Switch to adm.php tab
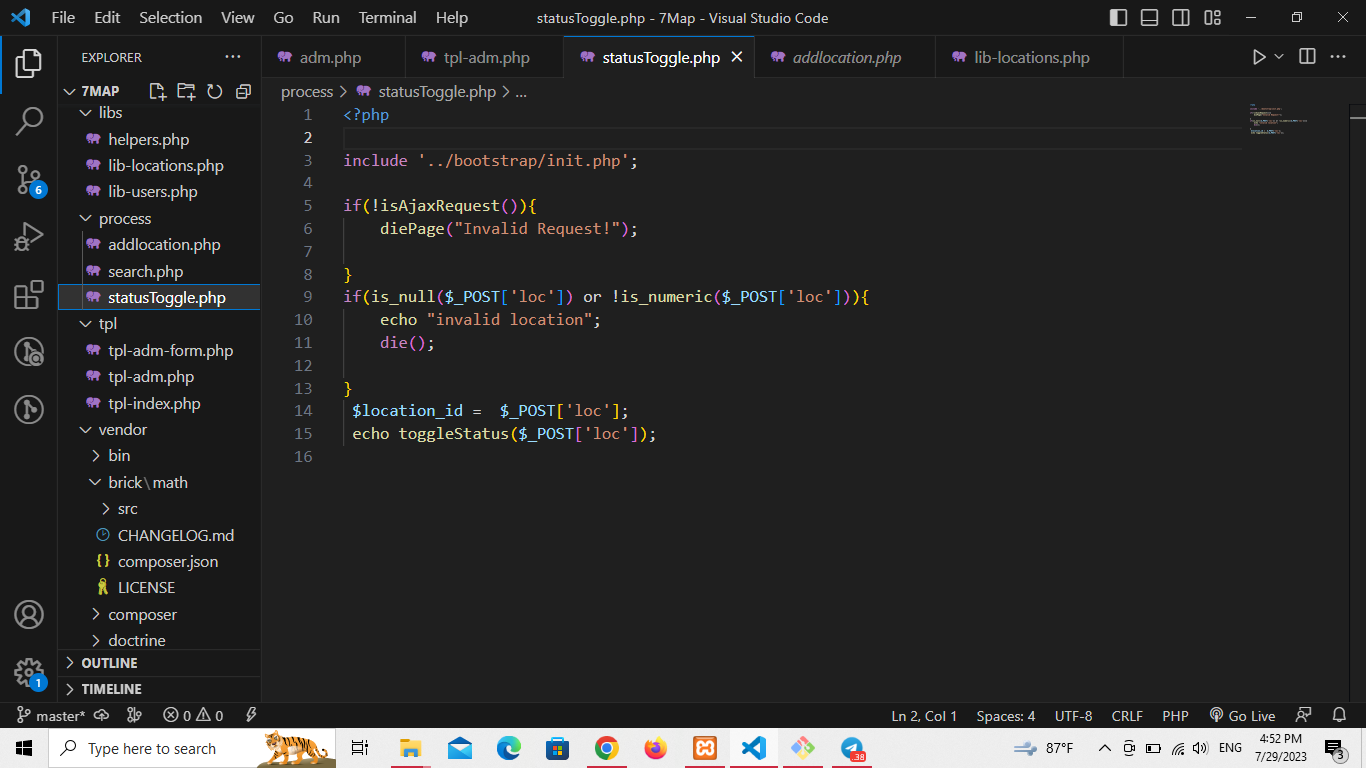 (333, 57)
